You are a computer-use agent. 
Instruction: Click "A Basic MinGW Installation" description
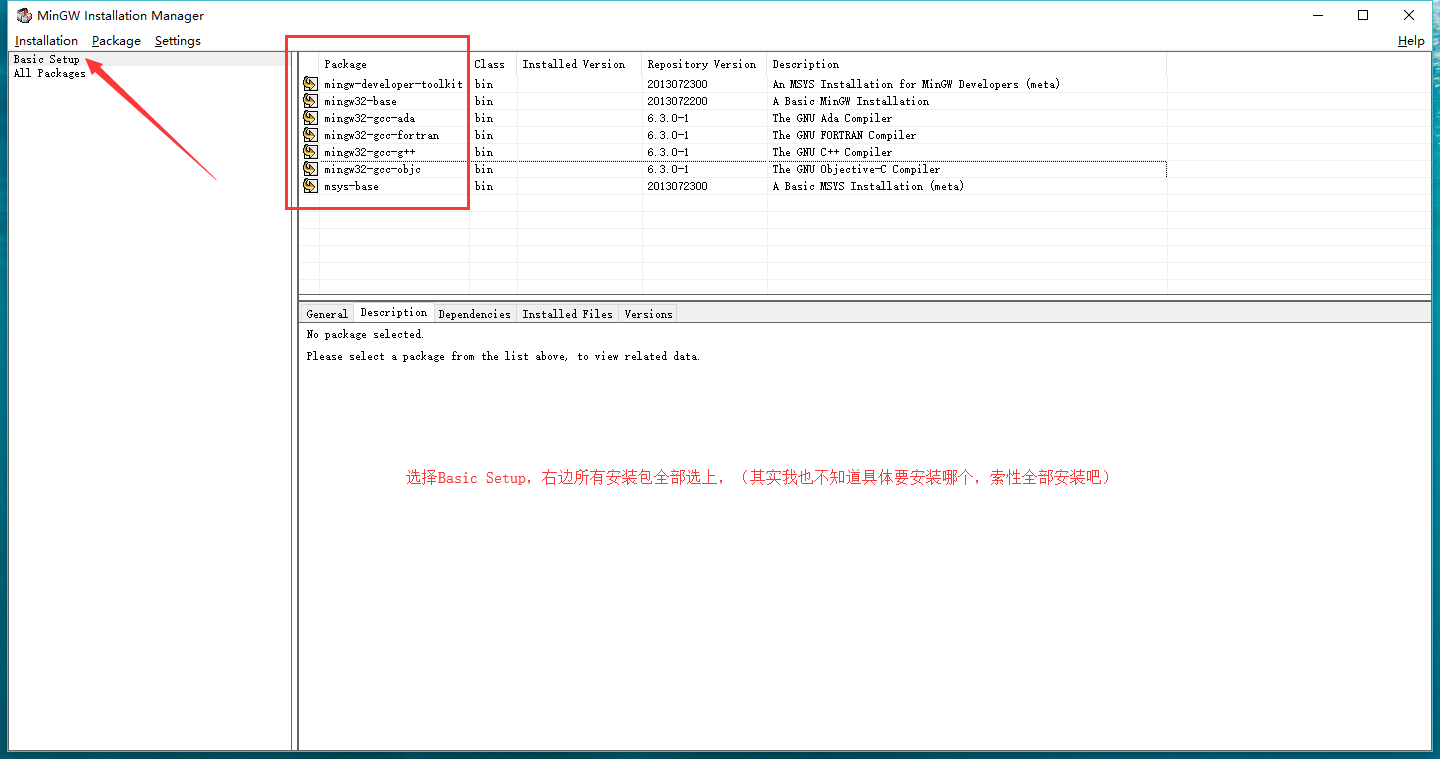tap(851, 101)
